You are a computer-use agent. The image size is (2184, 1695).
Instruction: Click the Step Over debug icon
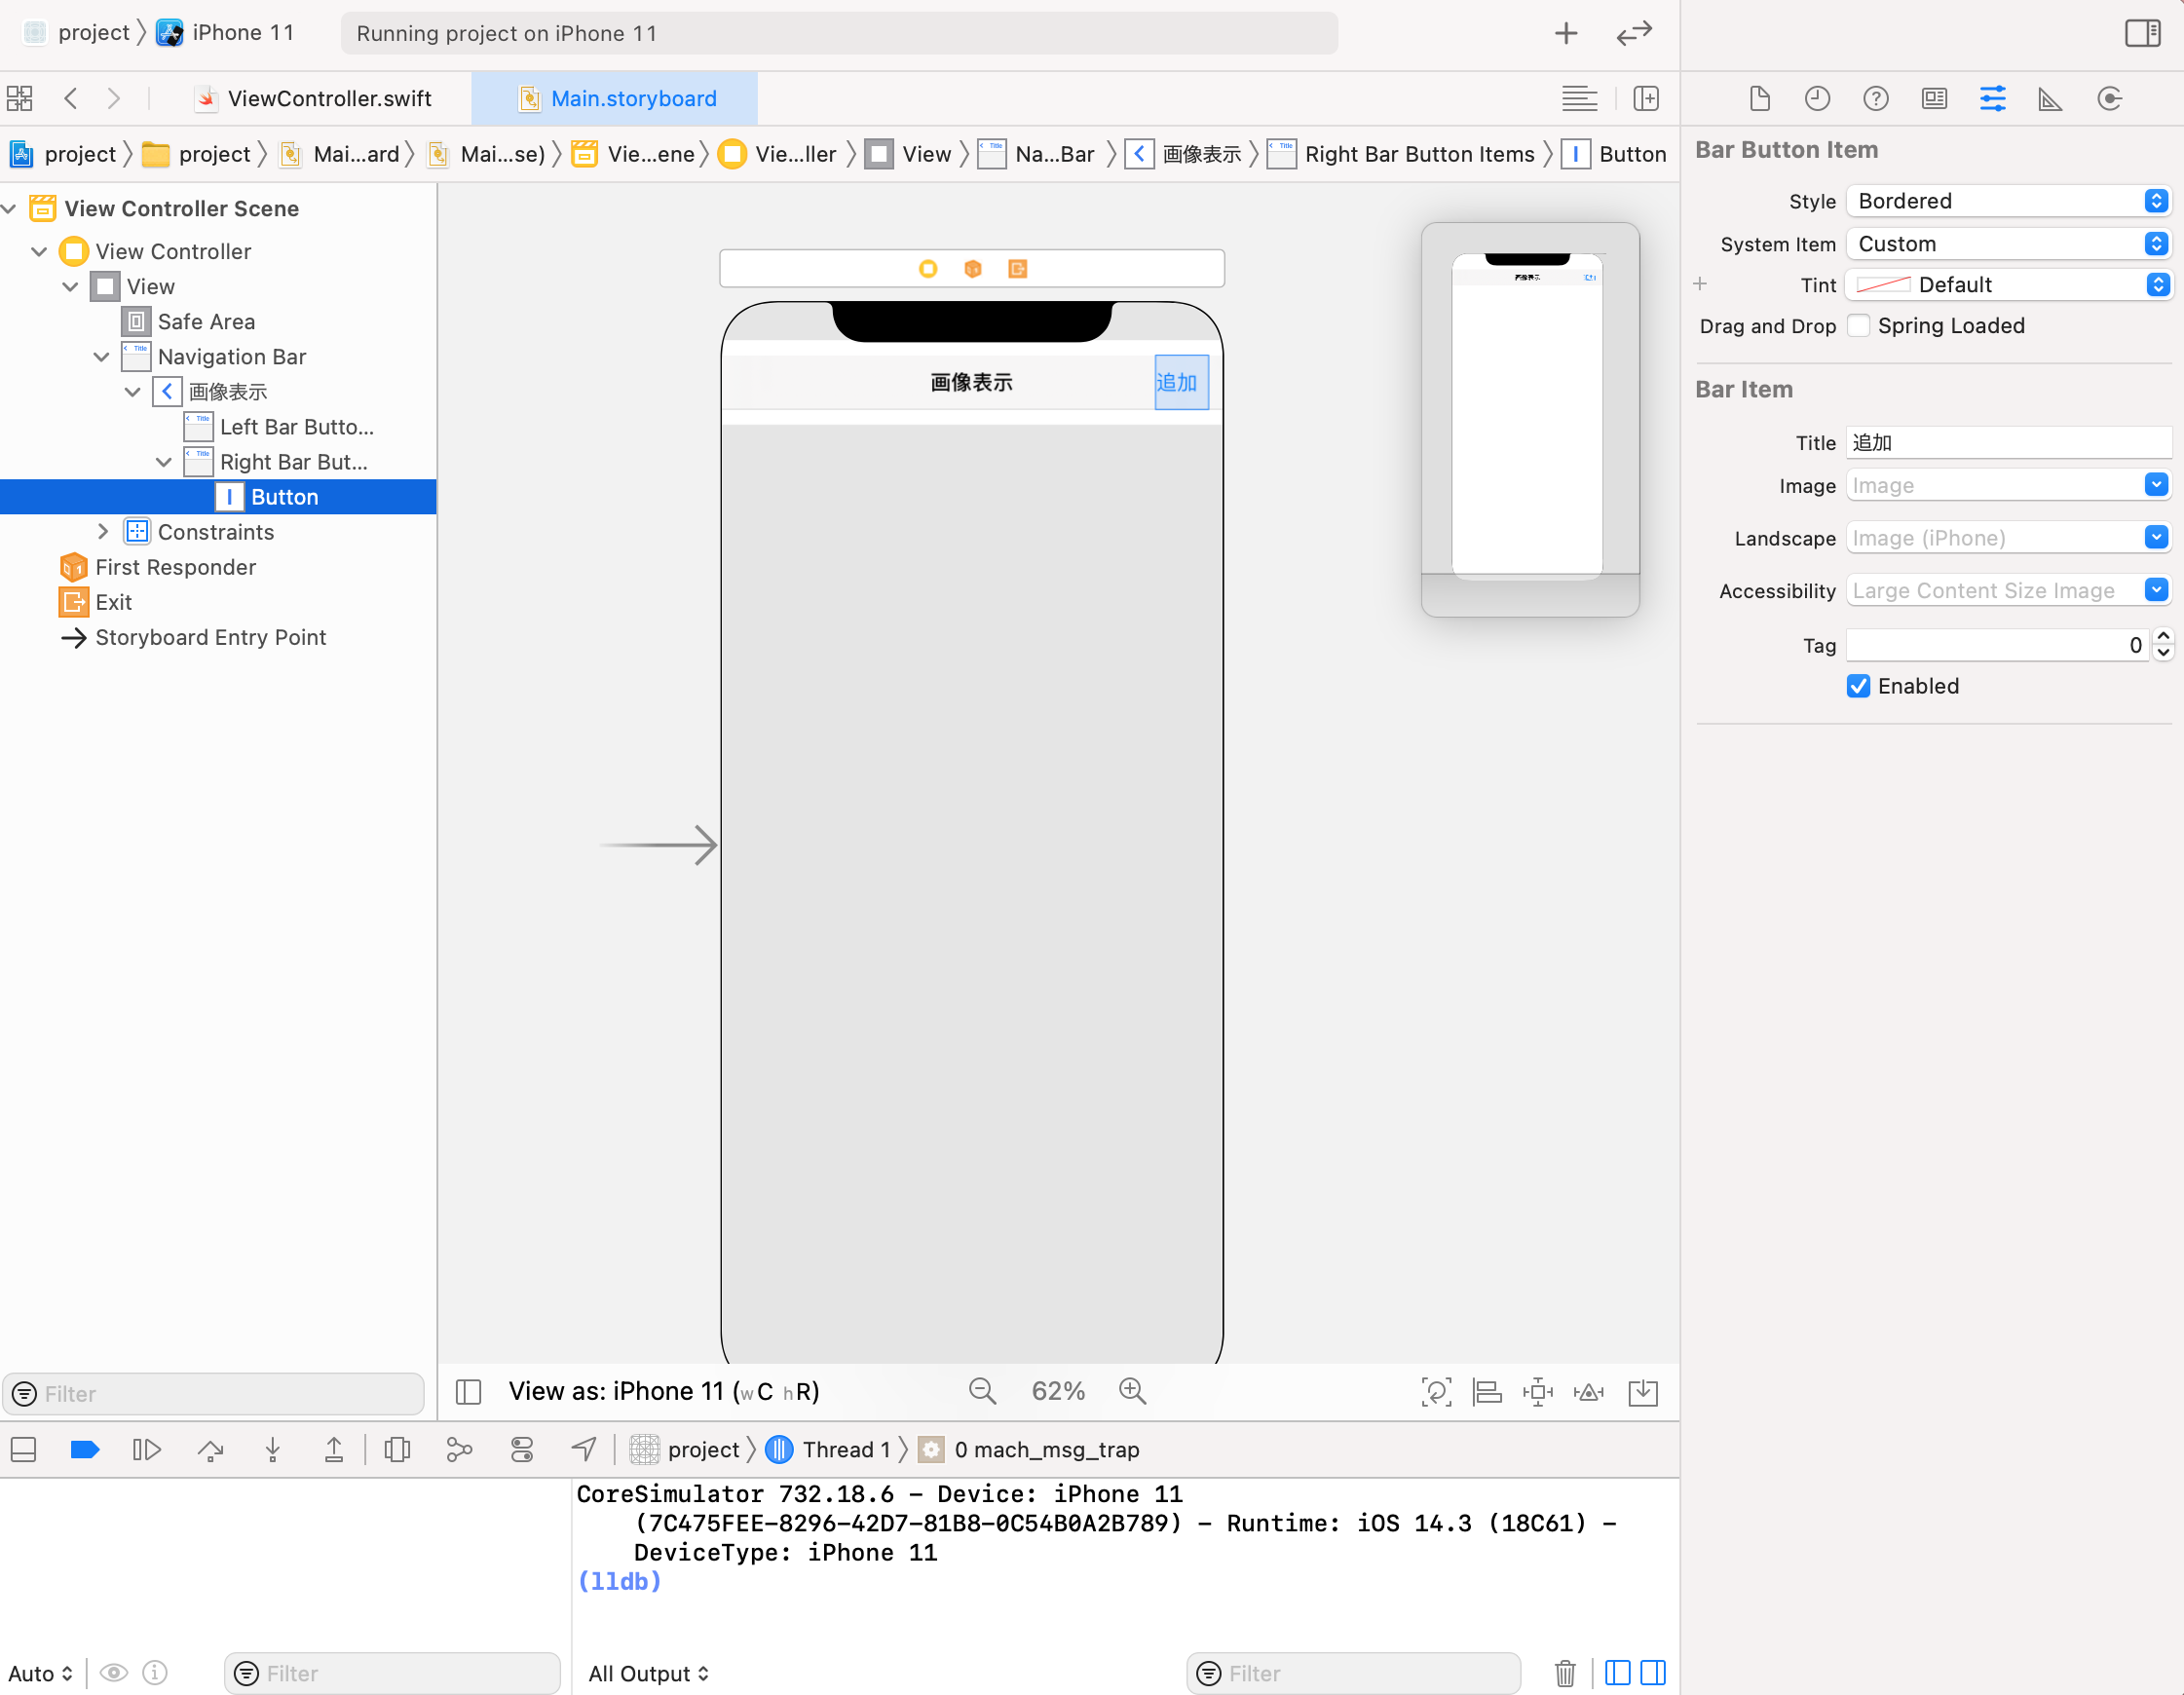click(210, 1450)
